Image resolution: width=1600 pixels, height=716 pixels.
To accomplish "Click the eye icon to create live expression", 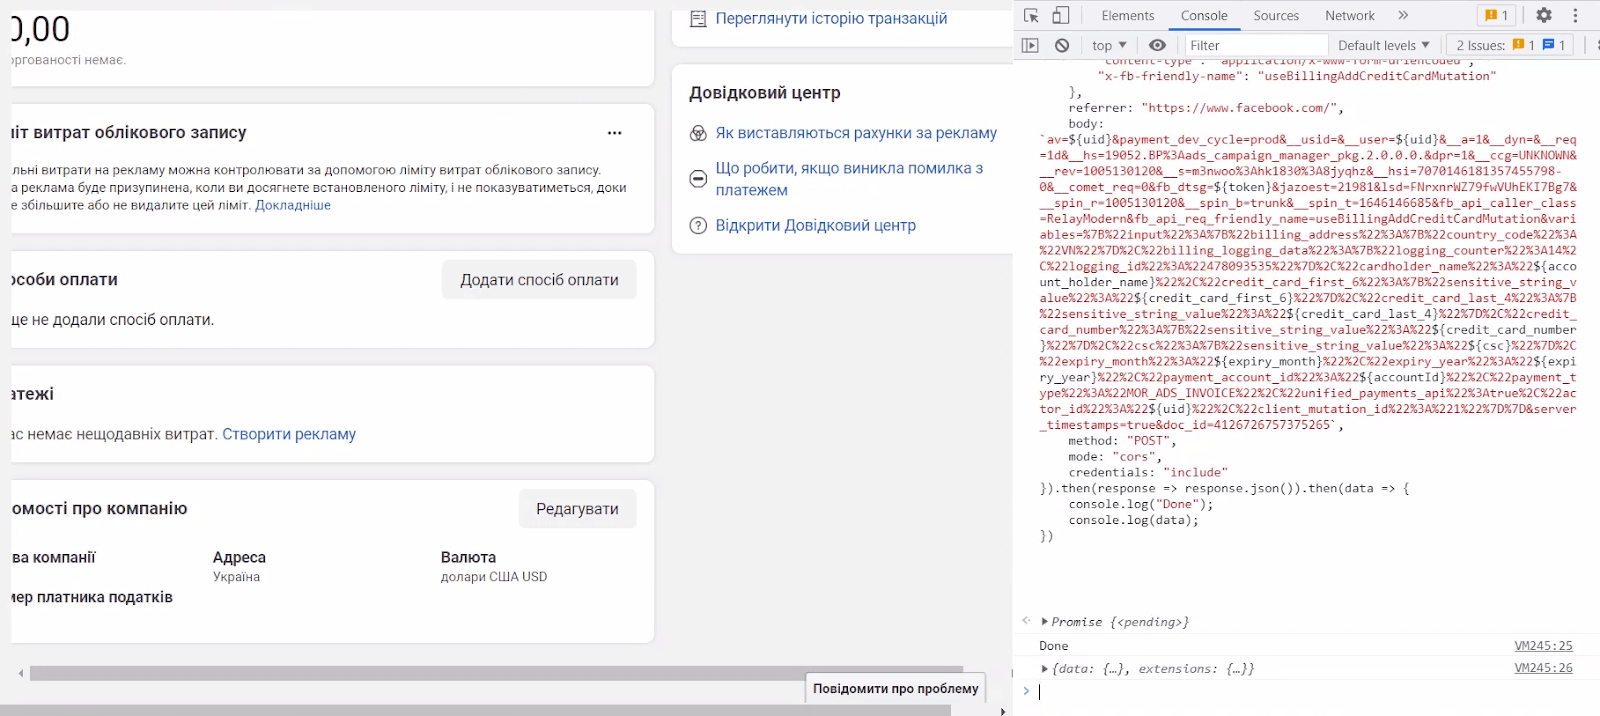I will click(x=1157, y=45).
